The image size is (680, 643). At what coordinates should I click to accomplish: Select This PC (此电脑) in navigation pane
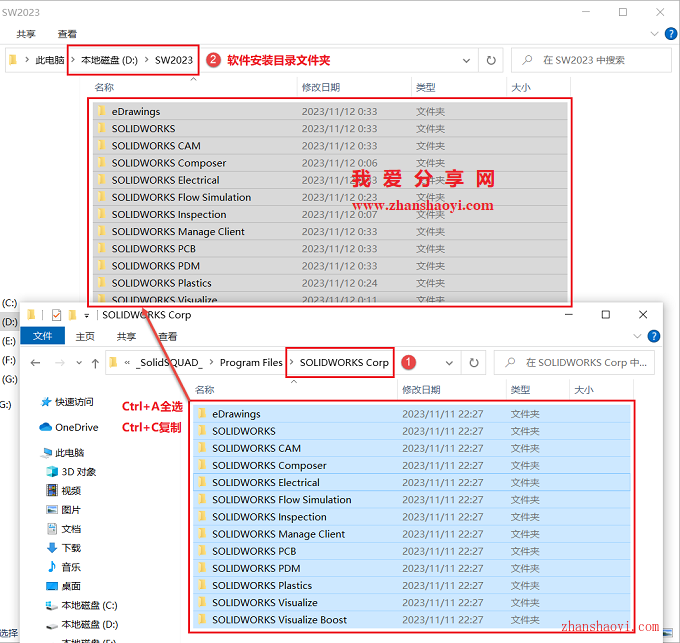[62, 453]
